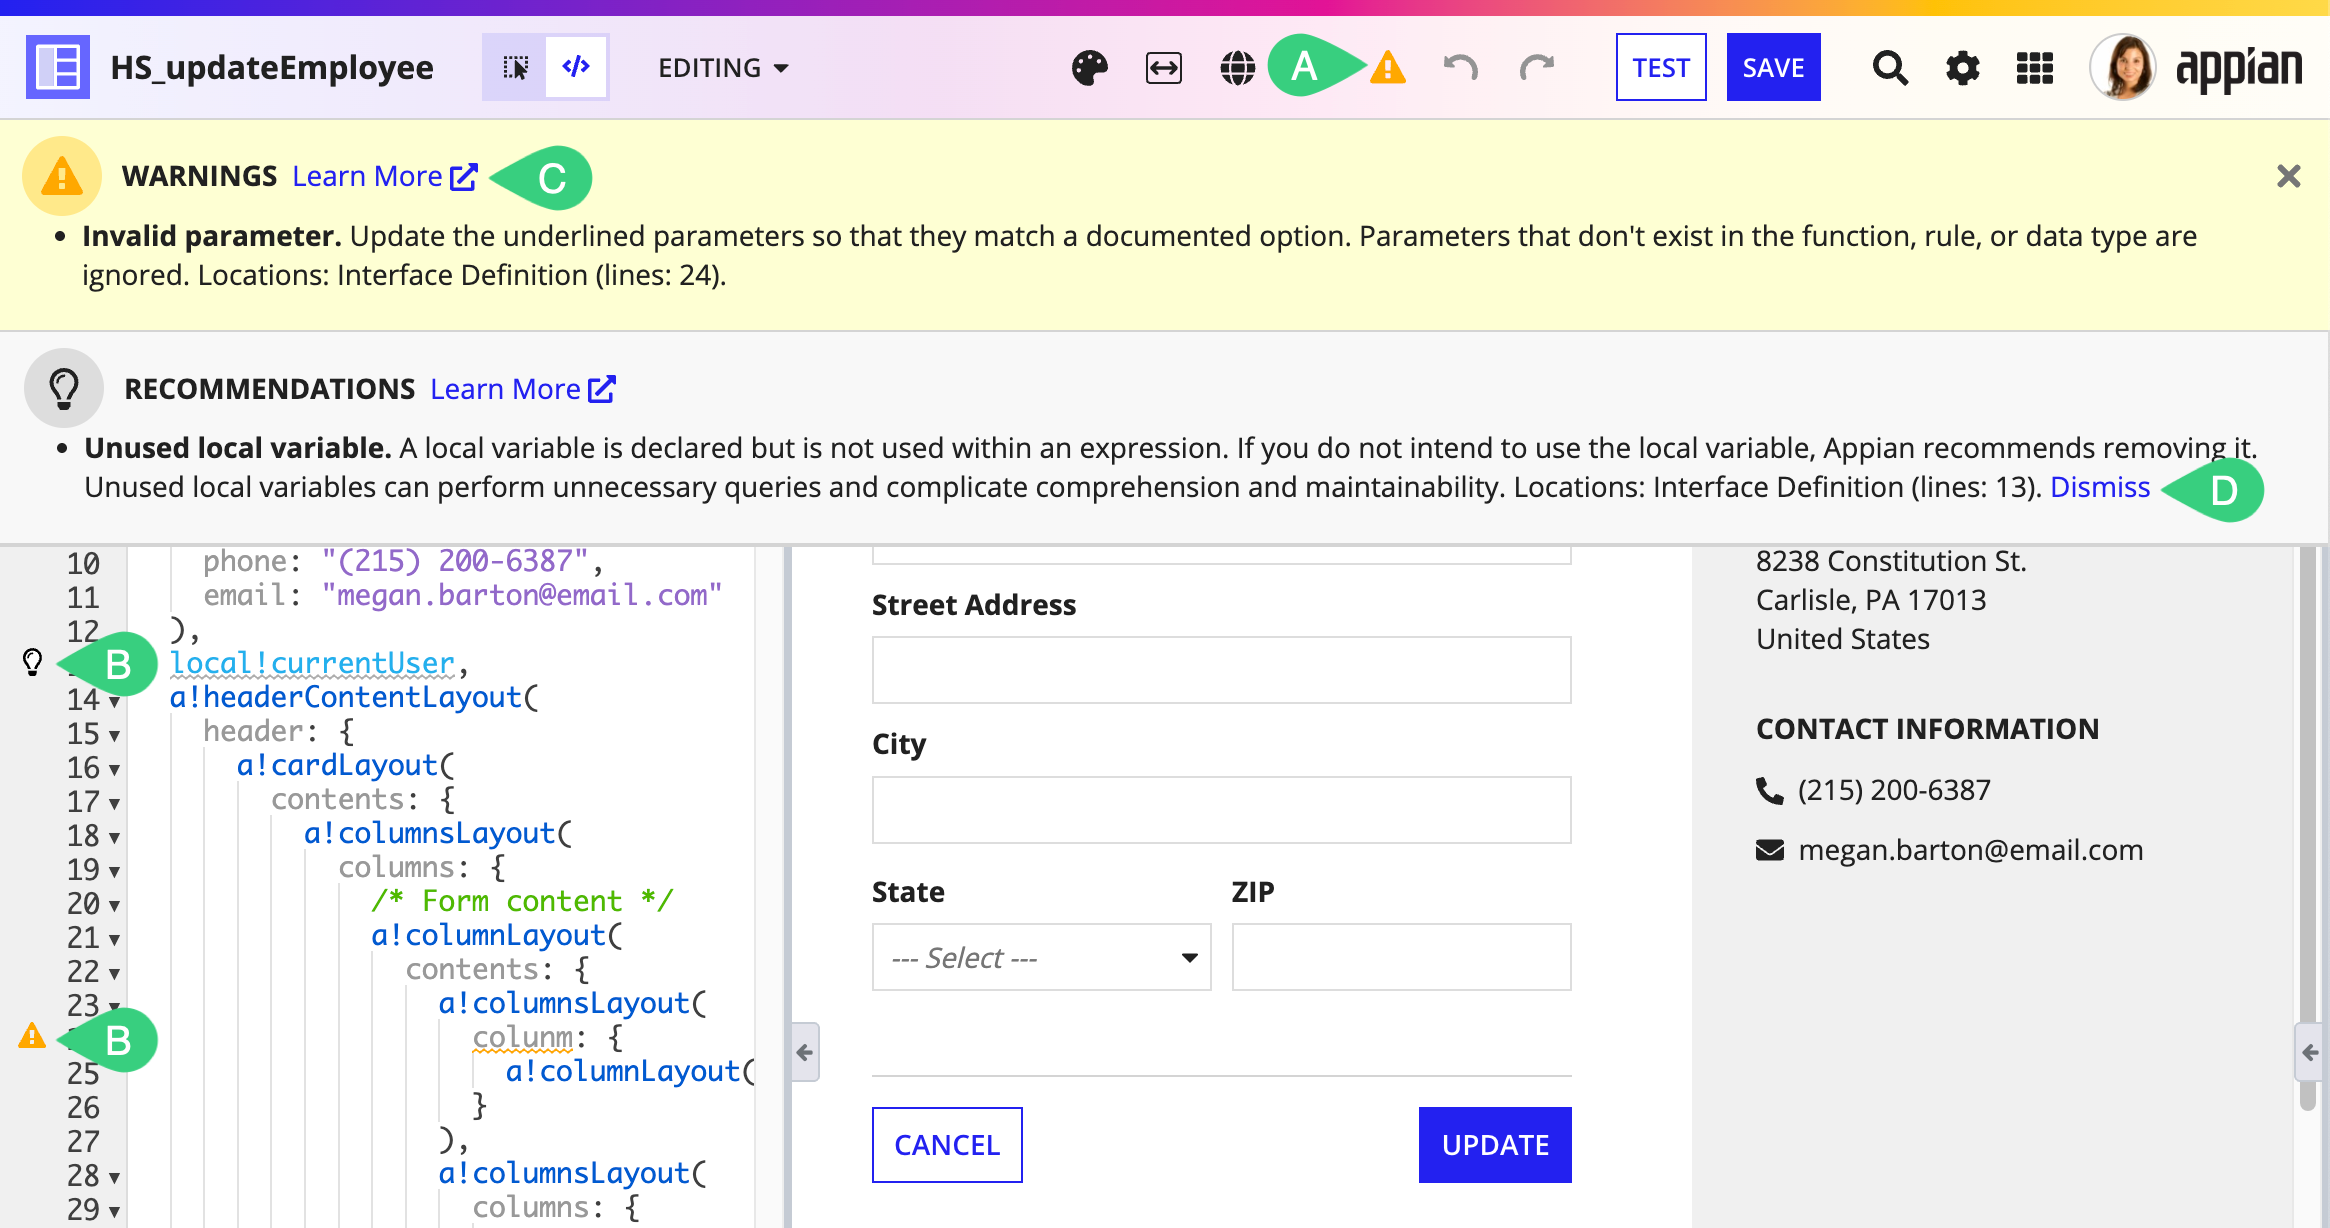The width and height of the screenshot is (2330, 1228).
Task: Click the CANCEL button
Action: pos(947,1145)
